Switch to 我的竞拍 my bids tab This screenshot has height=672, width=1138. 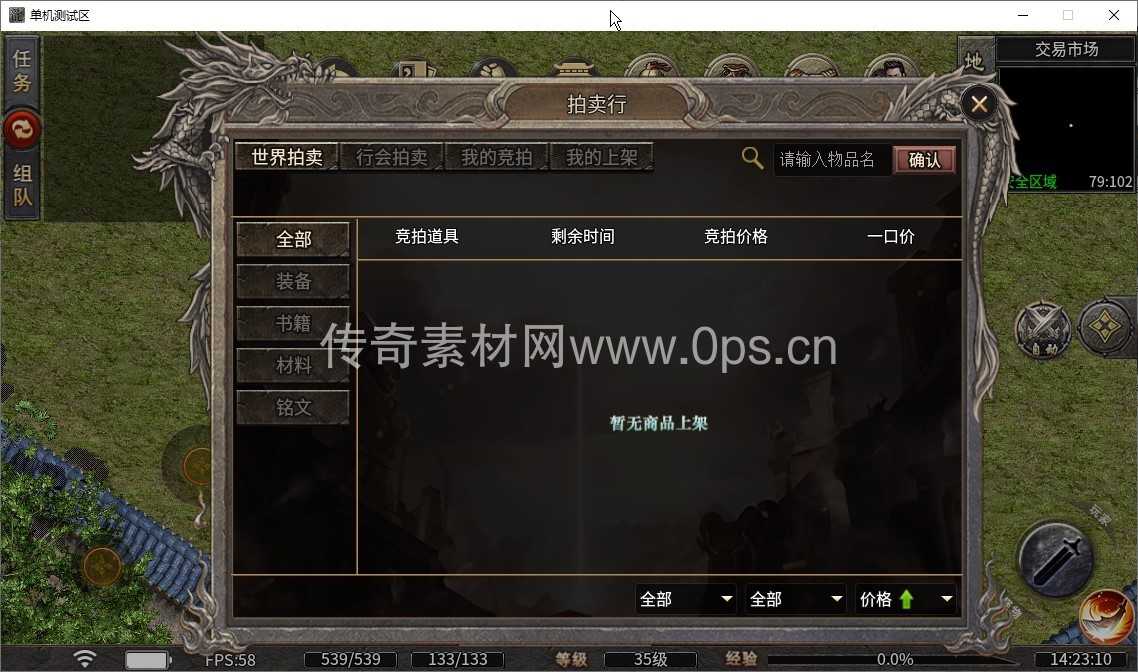tap(496, 157)
